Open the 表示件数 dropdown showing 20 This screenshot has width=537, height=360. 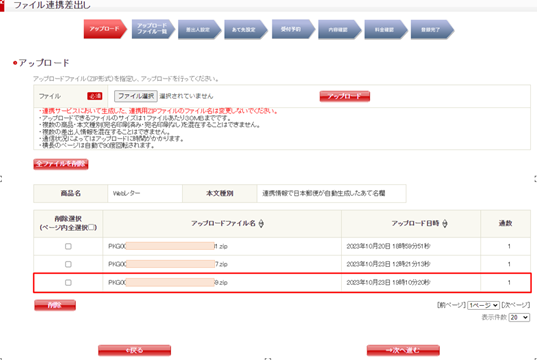519,318
